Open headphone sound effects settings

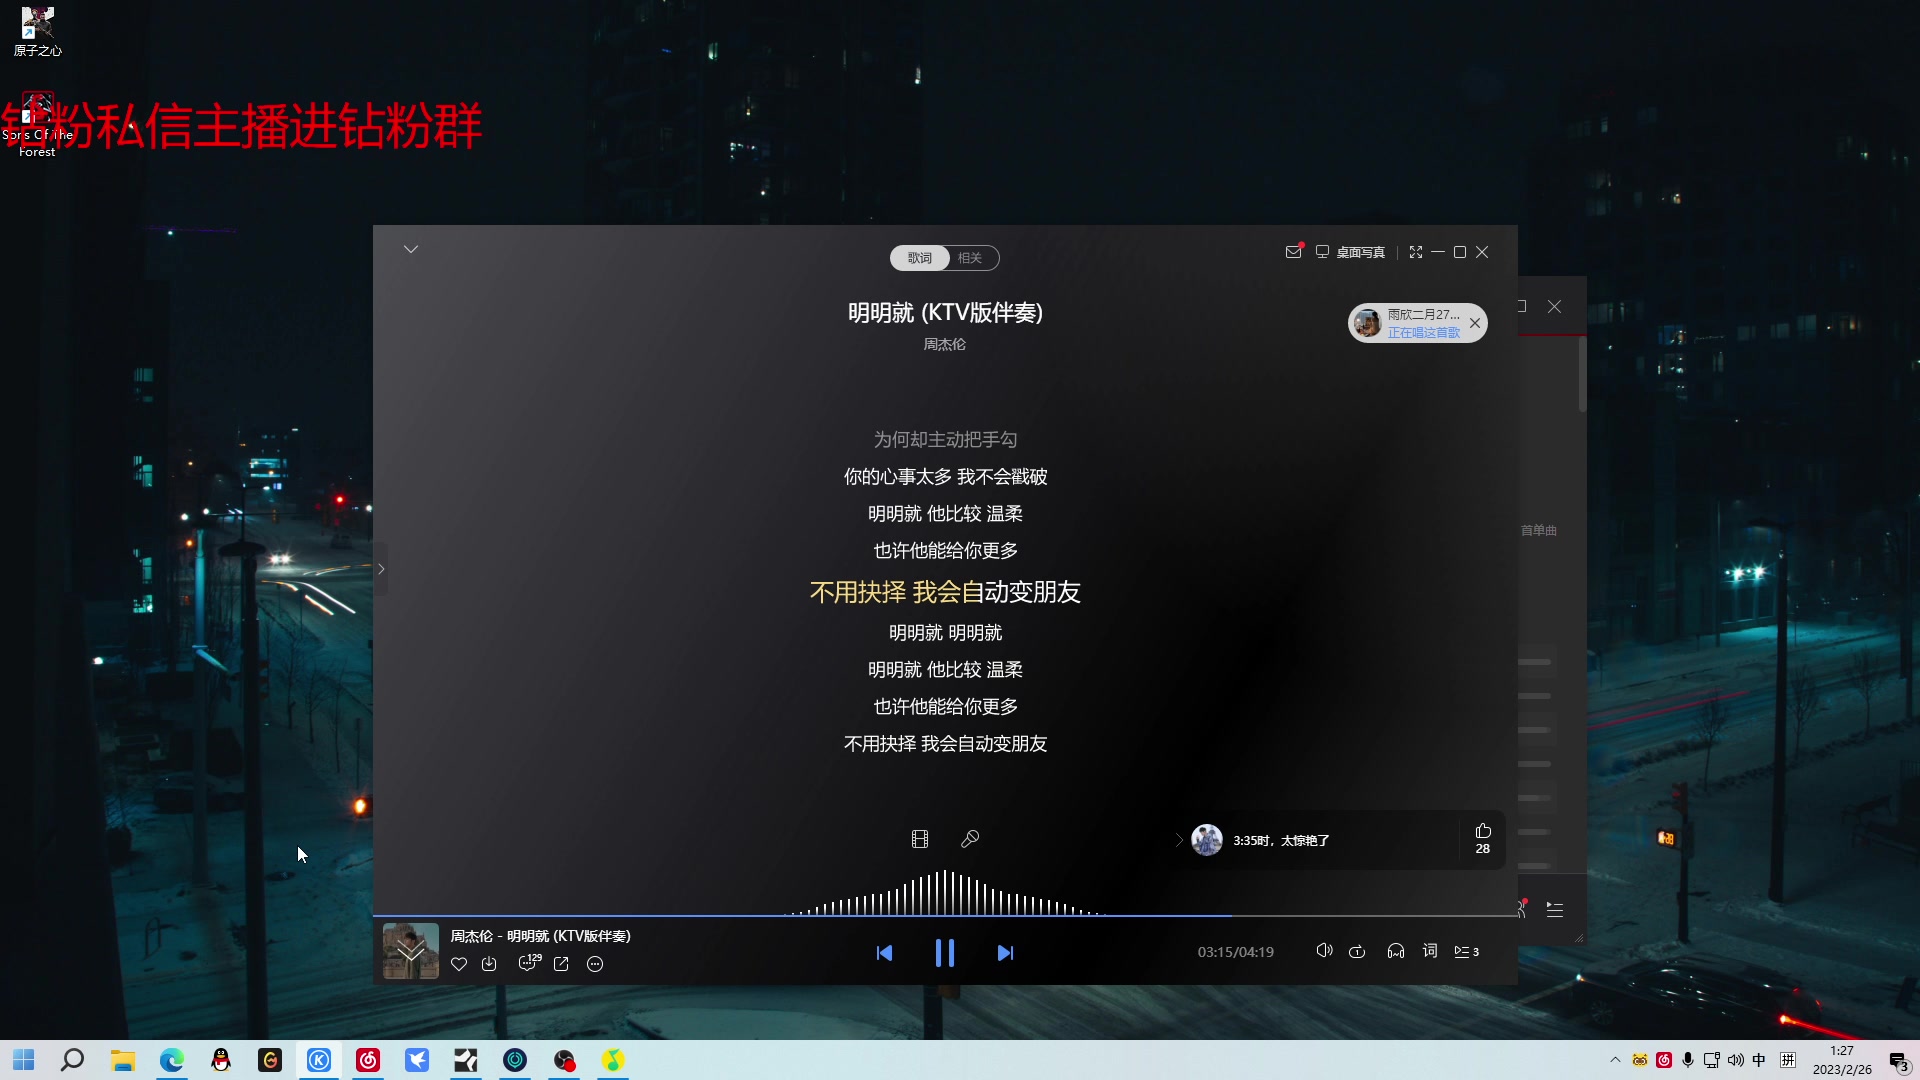point(1396,951)
